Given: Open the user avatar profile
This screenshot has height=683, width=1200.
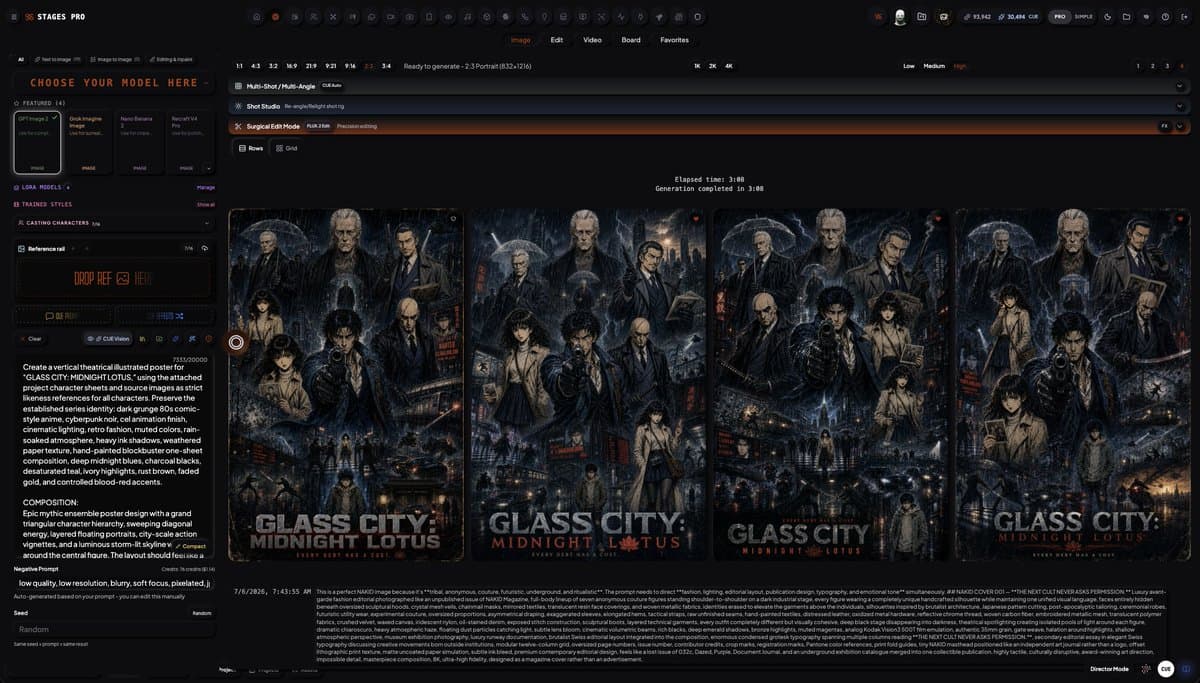Looking at the screenshot, I should click(900, 17).
